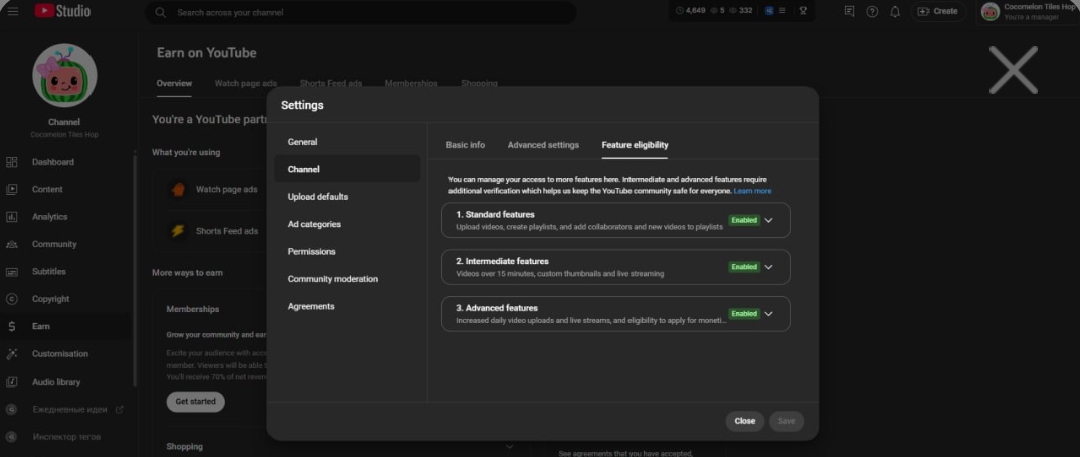Open Инспектор тегов in the sidebar
The image size is (1080, 457).
(x=66, y=437)
